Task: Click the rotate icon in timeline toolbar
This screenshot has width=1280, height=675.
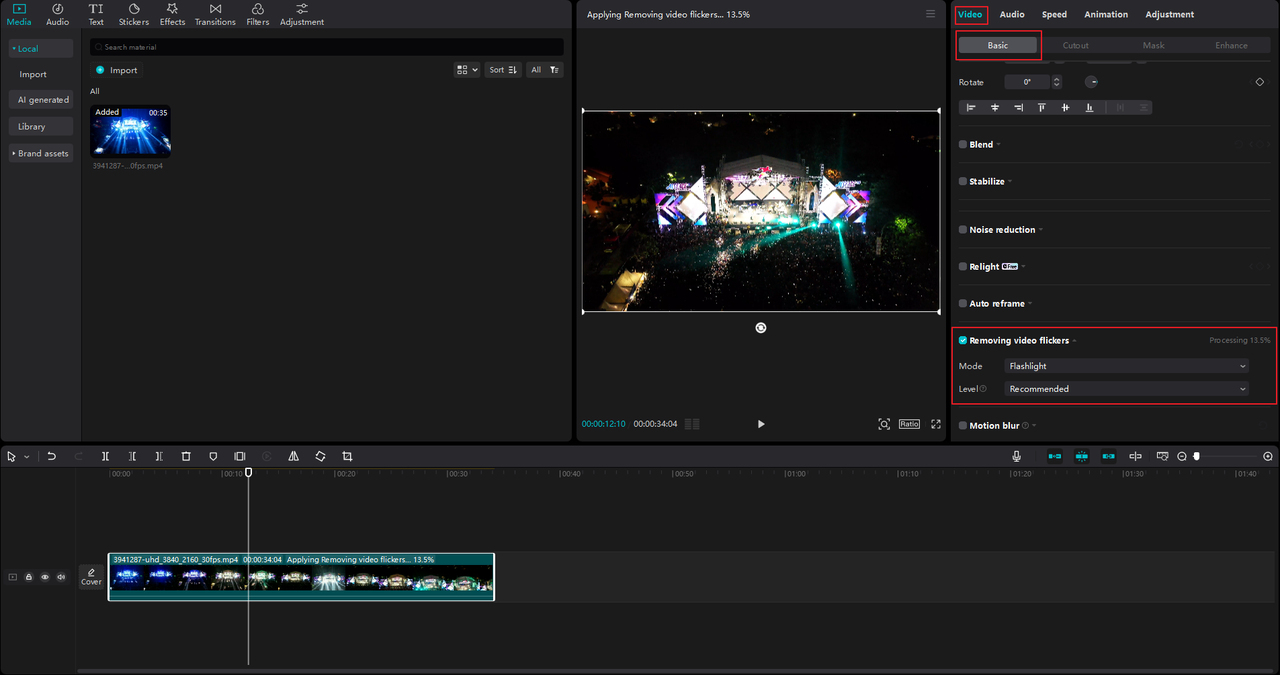Action: pos(320,456)
